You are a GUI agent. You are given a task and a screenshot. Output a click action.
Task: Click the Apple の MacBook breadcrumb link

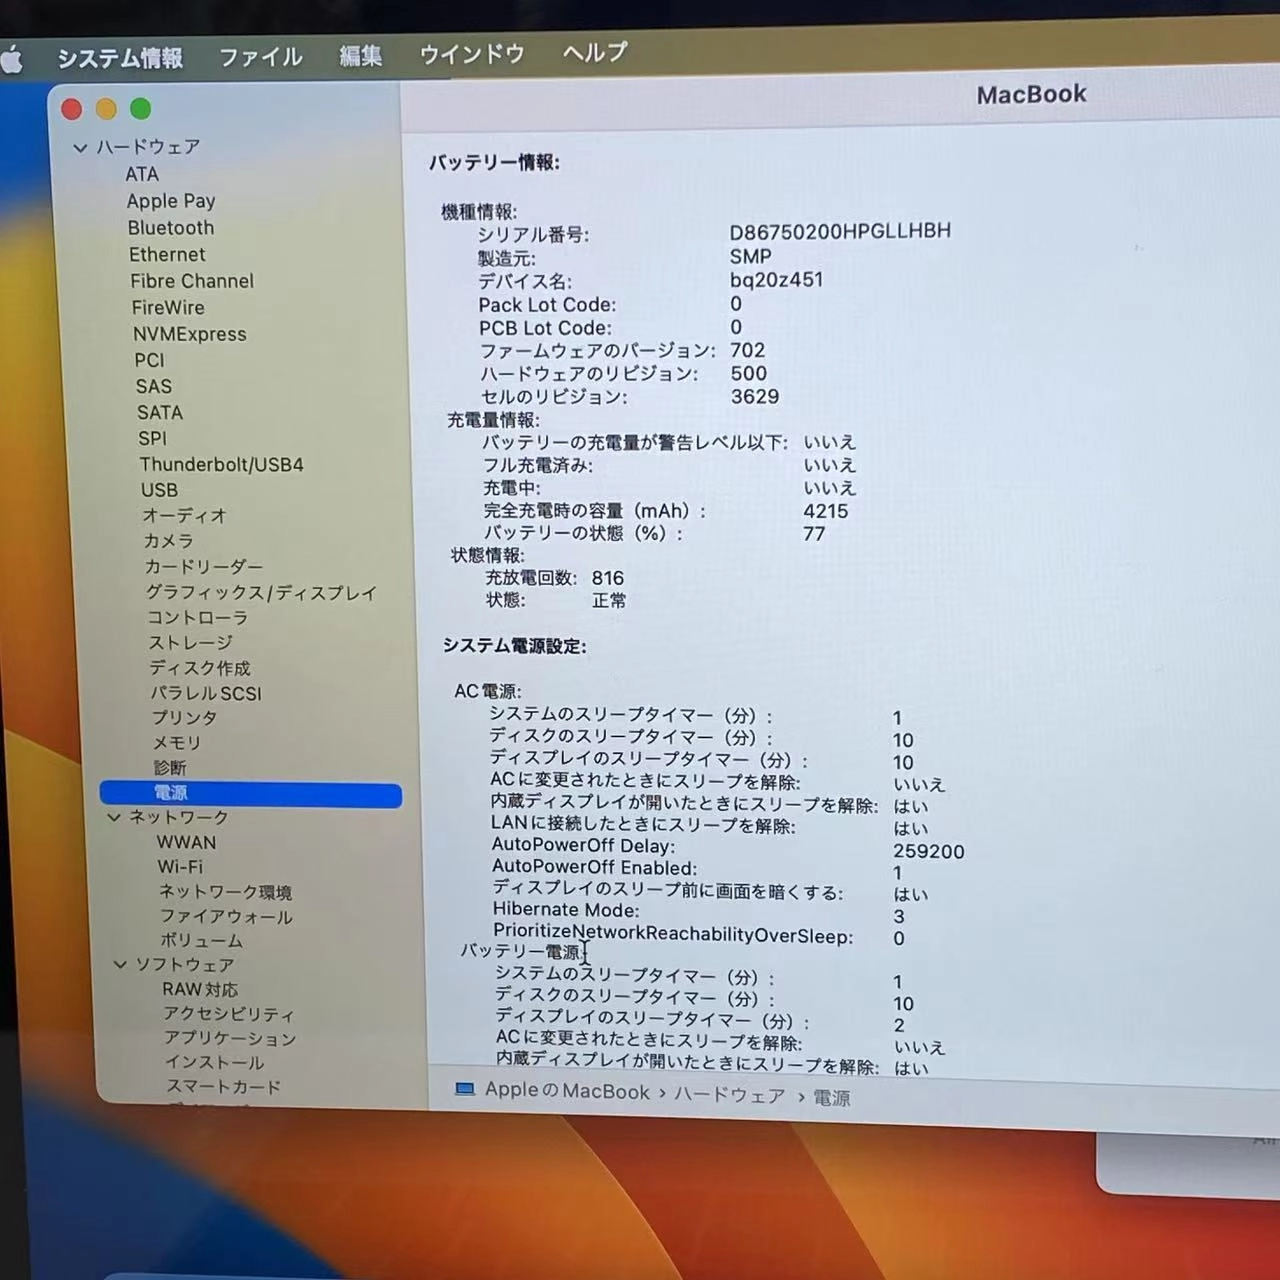click(565, 1091)
